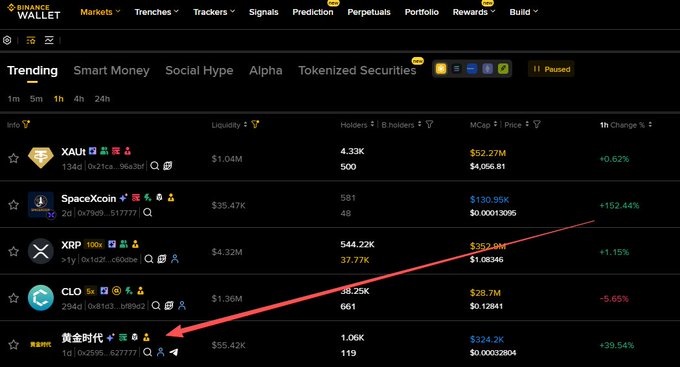Toggle the blue Base chain filter icon
Viewport: 680px width, 367px height.
coord(472,69)
